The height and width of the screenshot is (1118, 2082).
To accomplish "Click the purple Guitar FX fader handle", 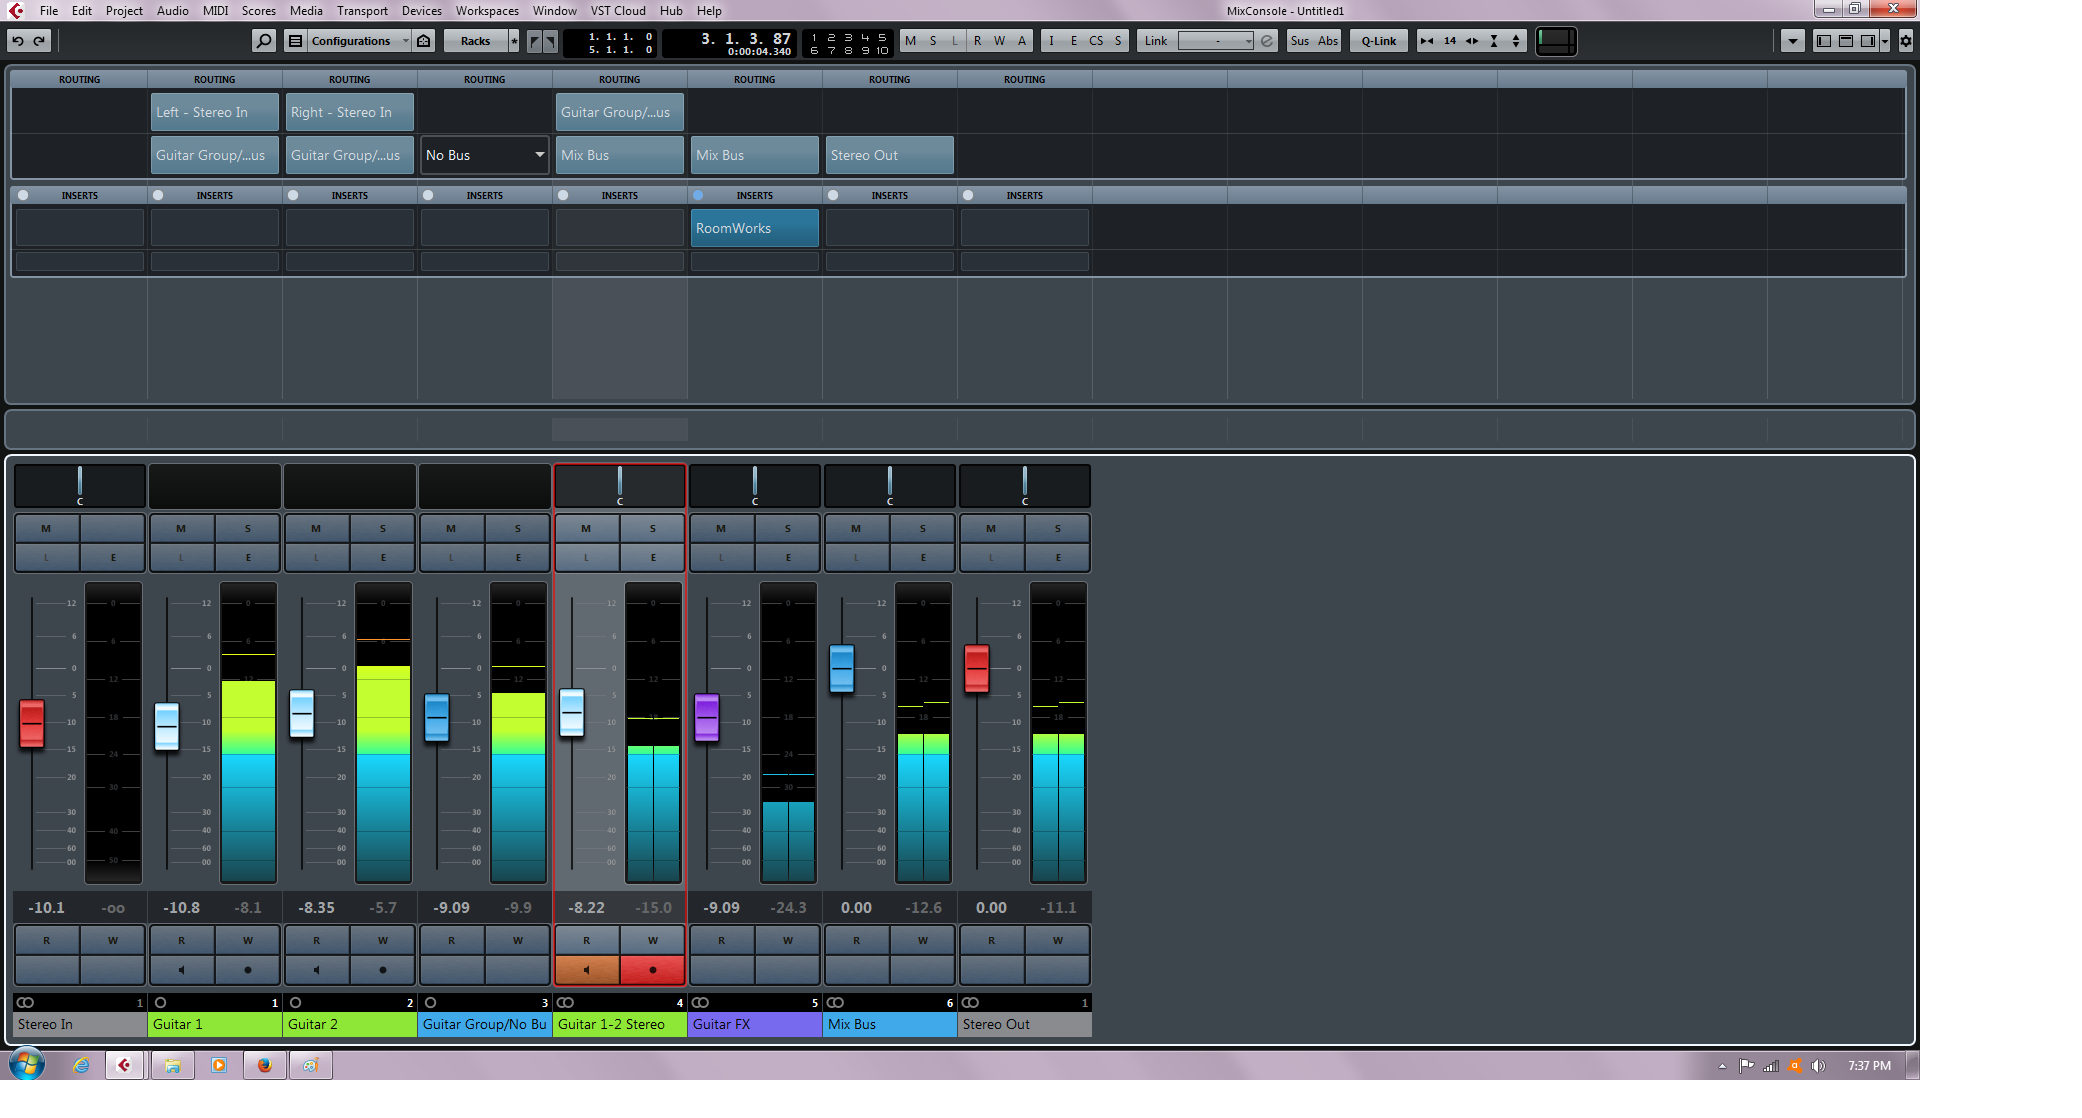I will point(707,717).
